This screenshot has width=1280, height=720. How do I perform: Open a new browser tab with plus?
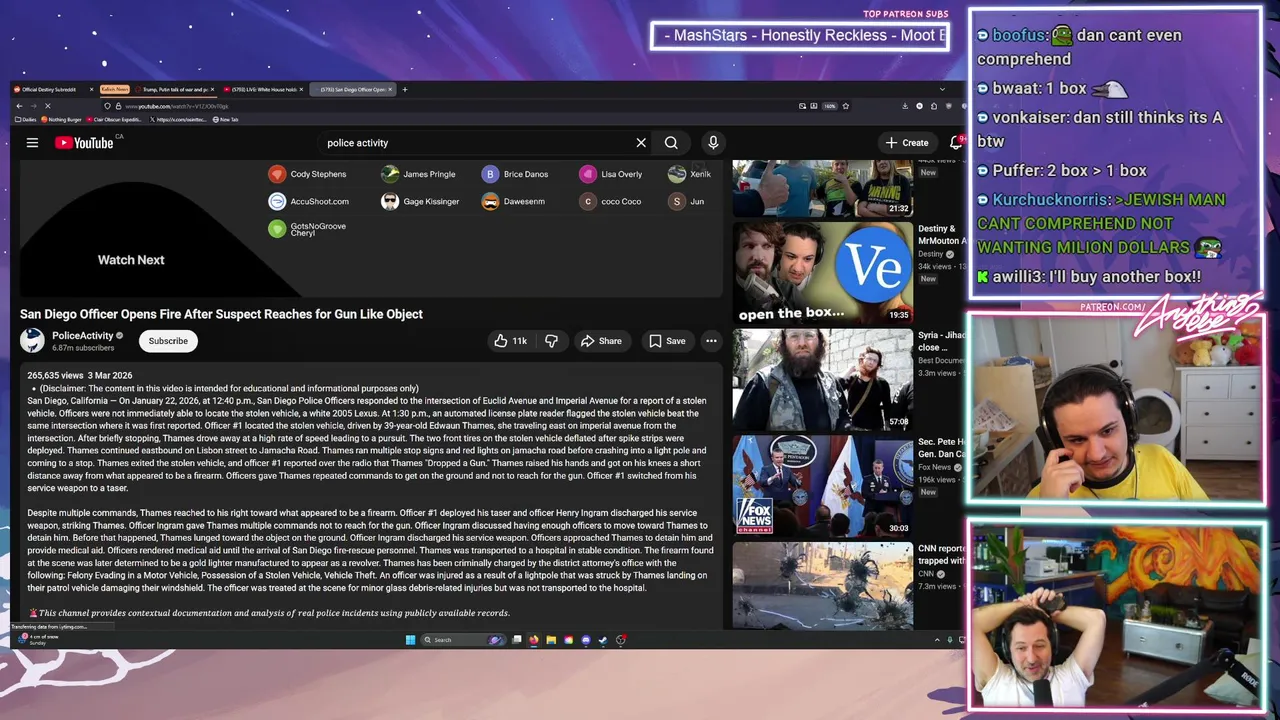tap(404, 89)
